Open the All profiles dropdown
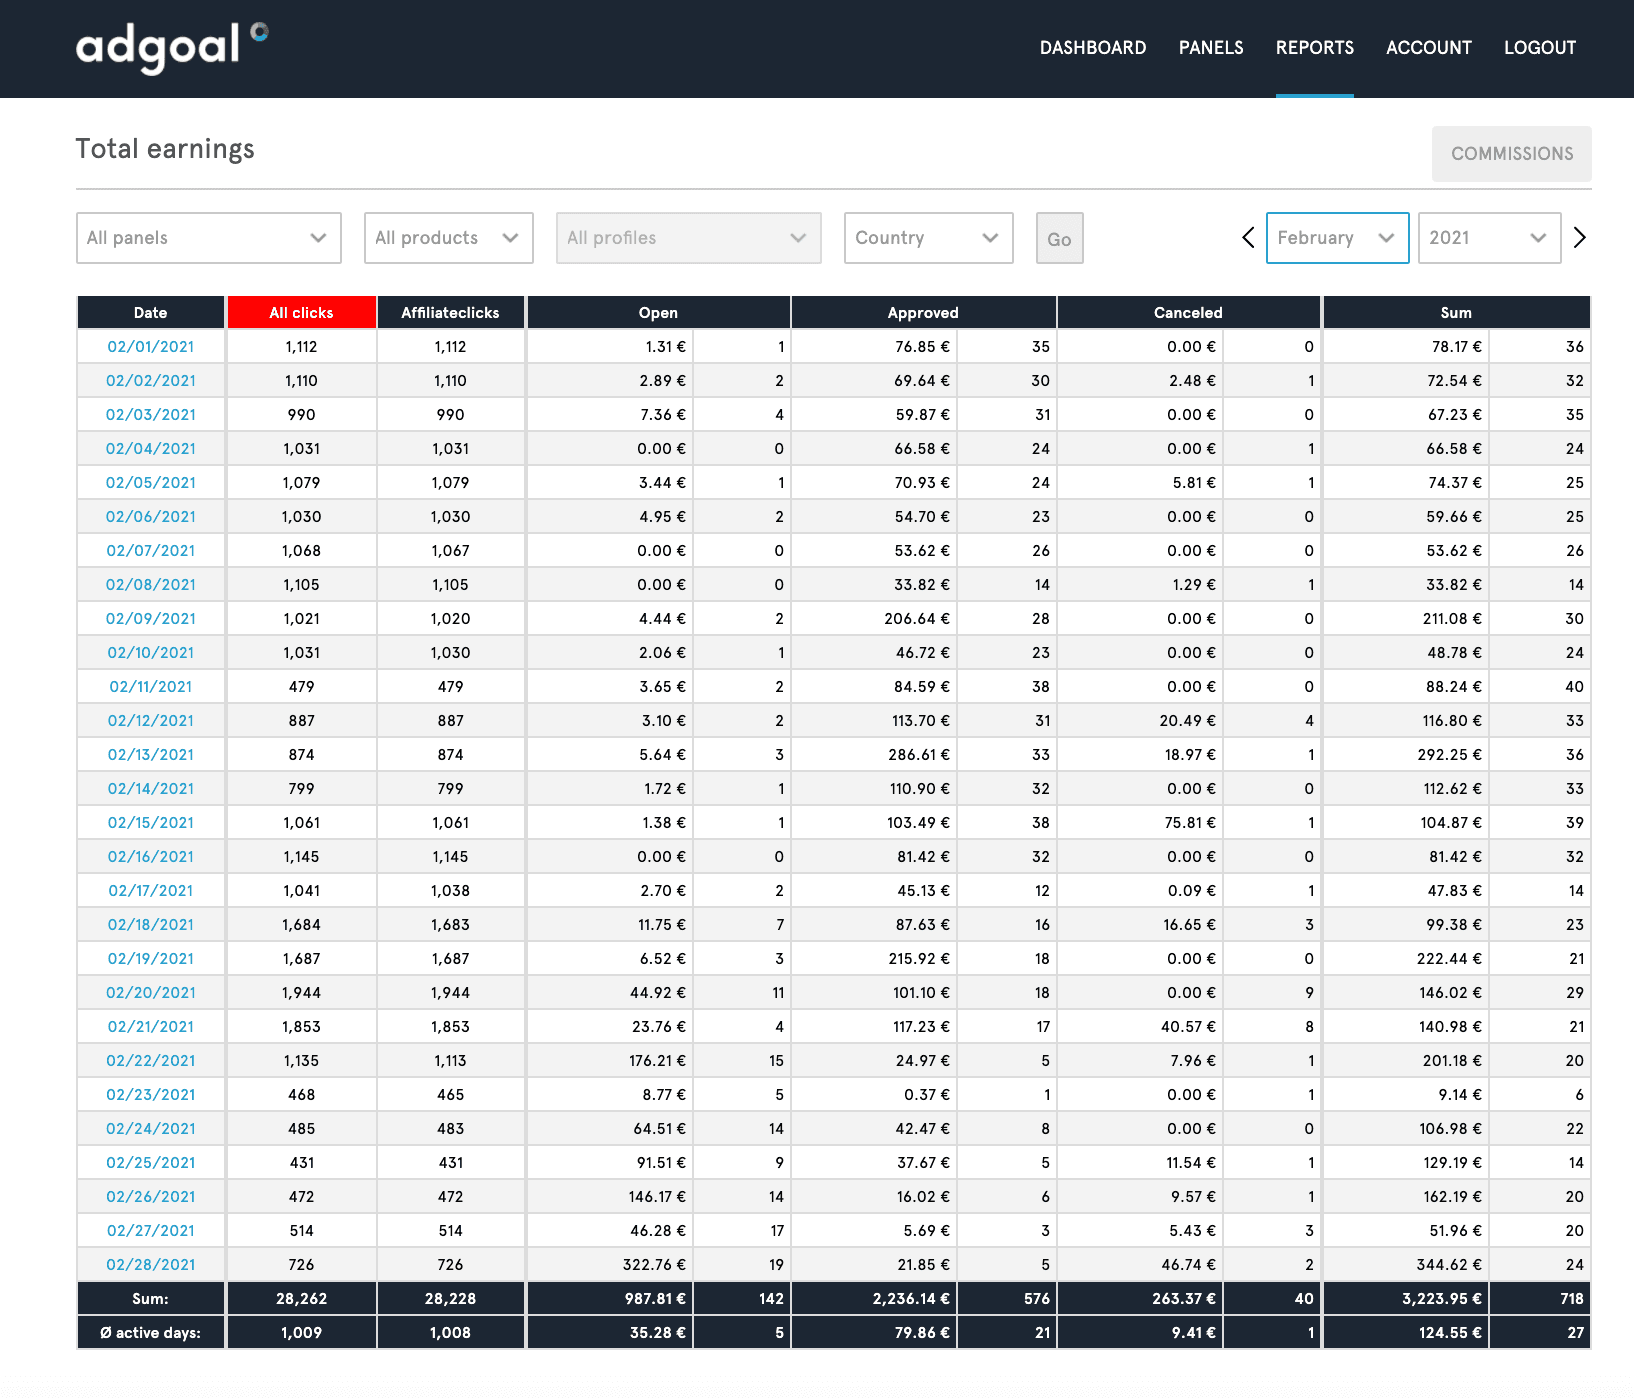The height and width of the screenshot is (1398, 1634). (689, 238)
